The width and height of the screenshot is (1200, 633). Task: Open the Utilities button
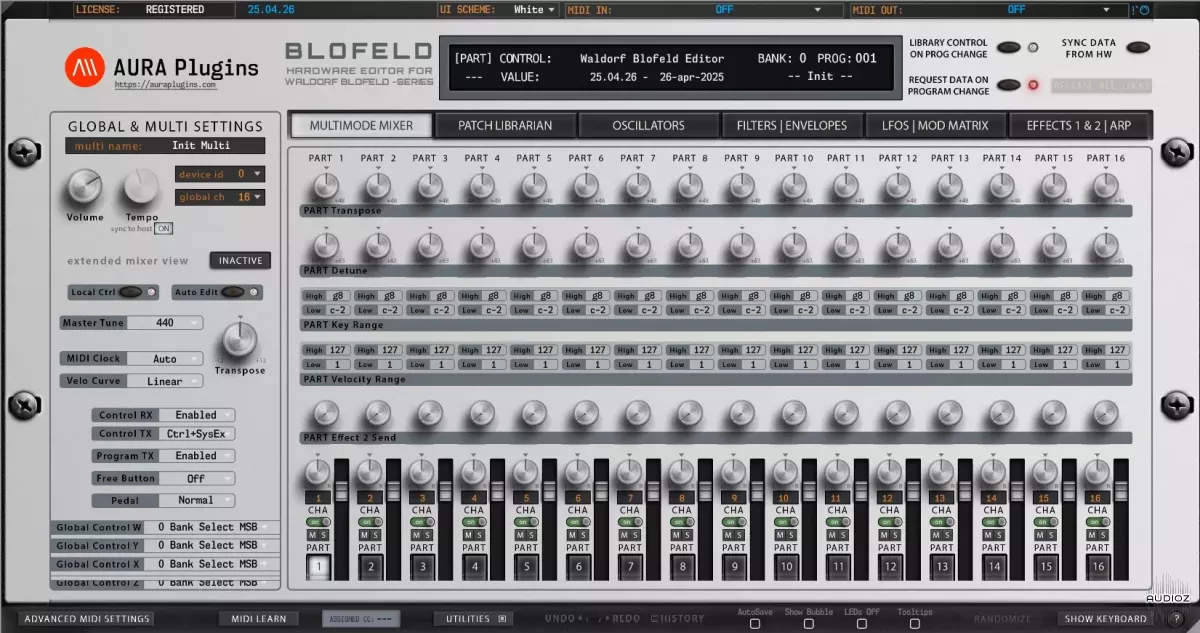(x=473, y=619)
